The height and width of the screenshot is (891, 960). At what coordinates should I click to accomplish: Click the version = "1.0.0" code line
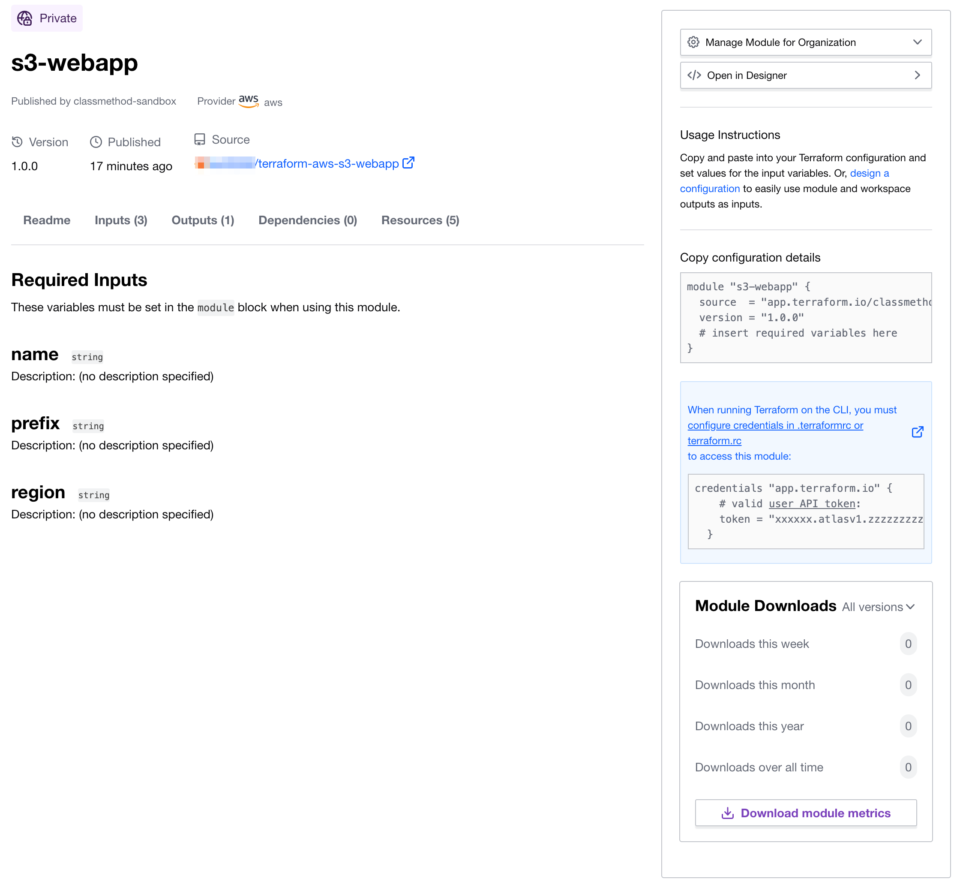pos(751,317)
